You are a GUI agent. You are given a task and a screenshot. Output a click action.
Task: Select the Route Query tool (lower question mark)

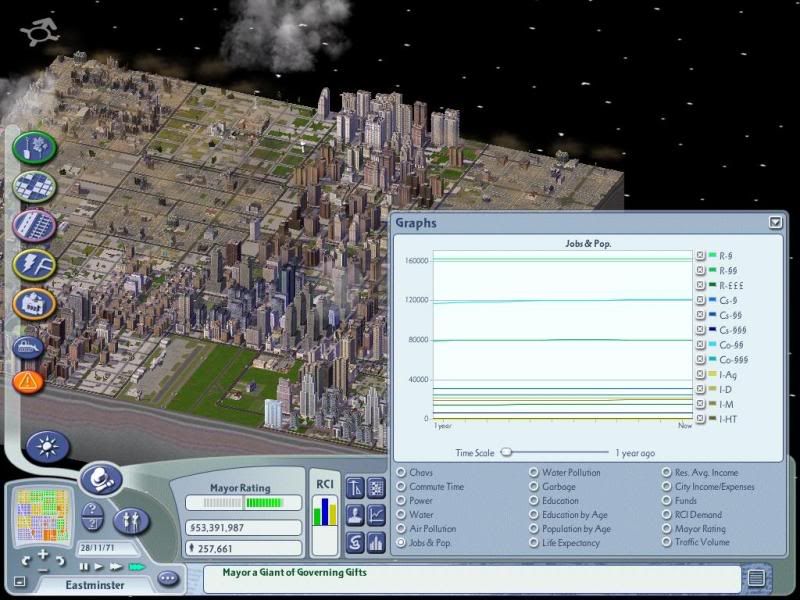[92, 523]
